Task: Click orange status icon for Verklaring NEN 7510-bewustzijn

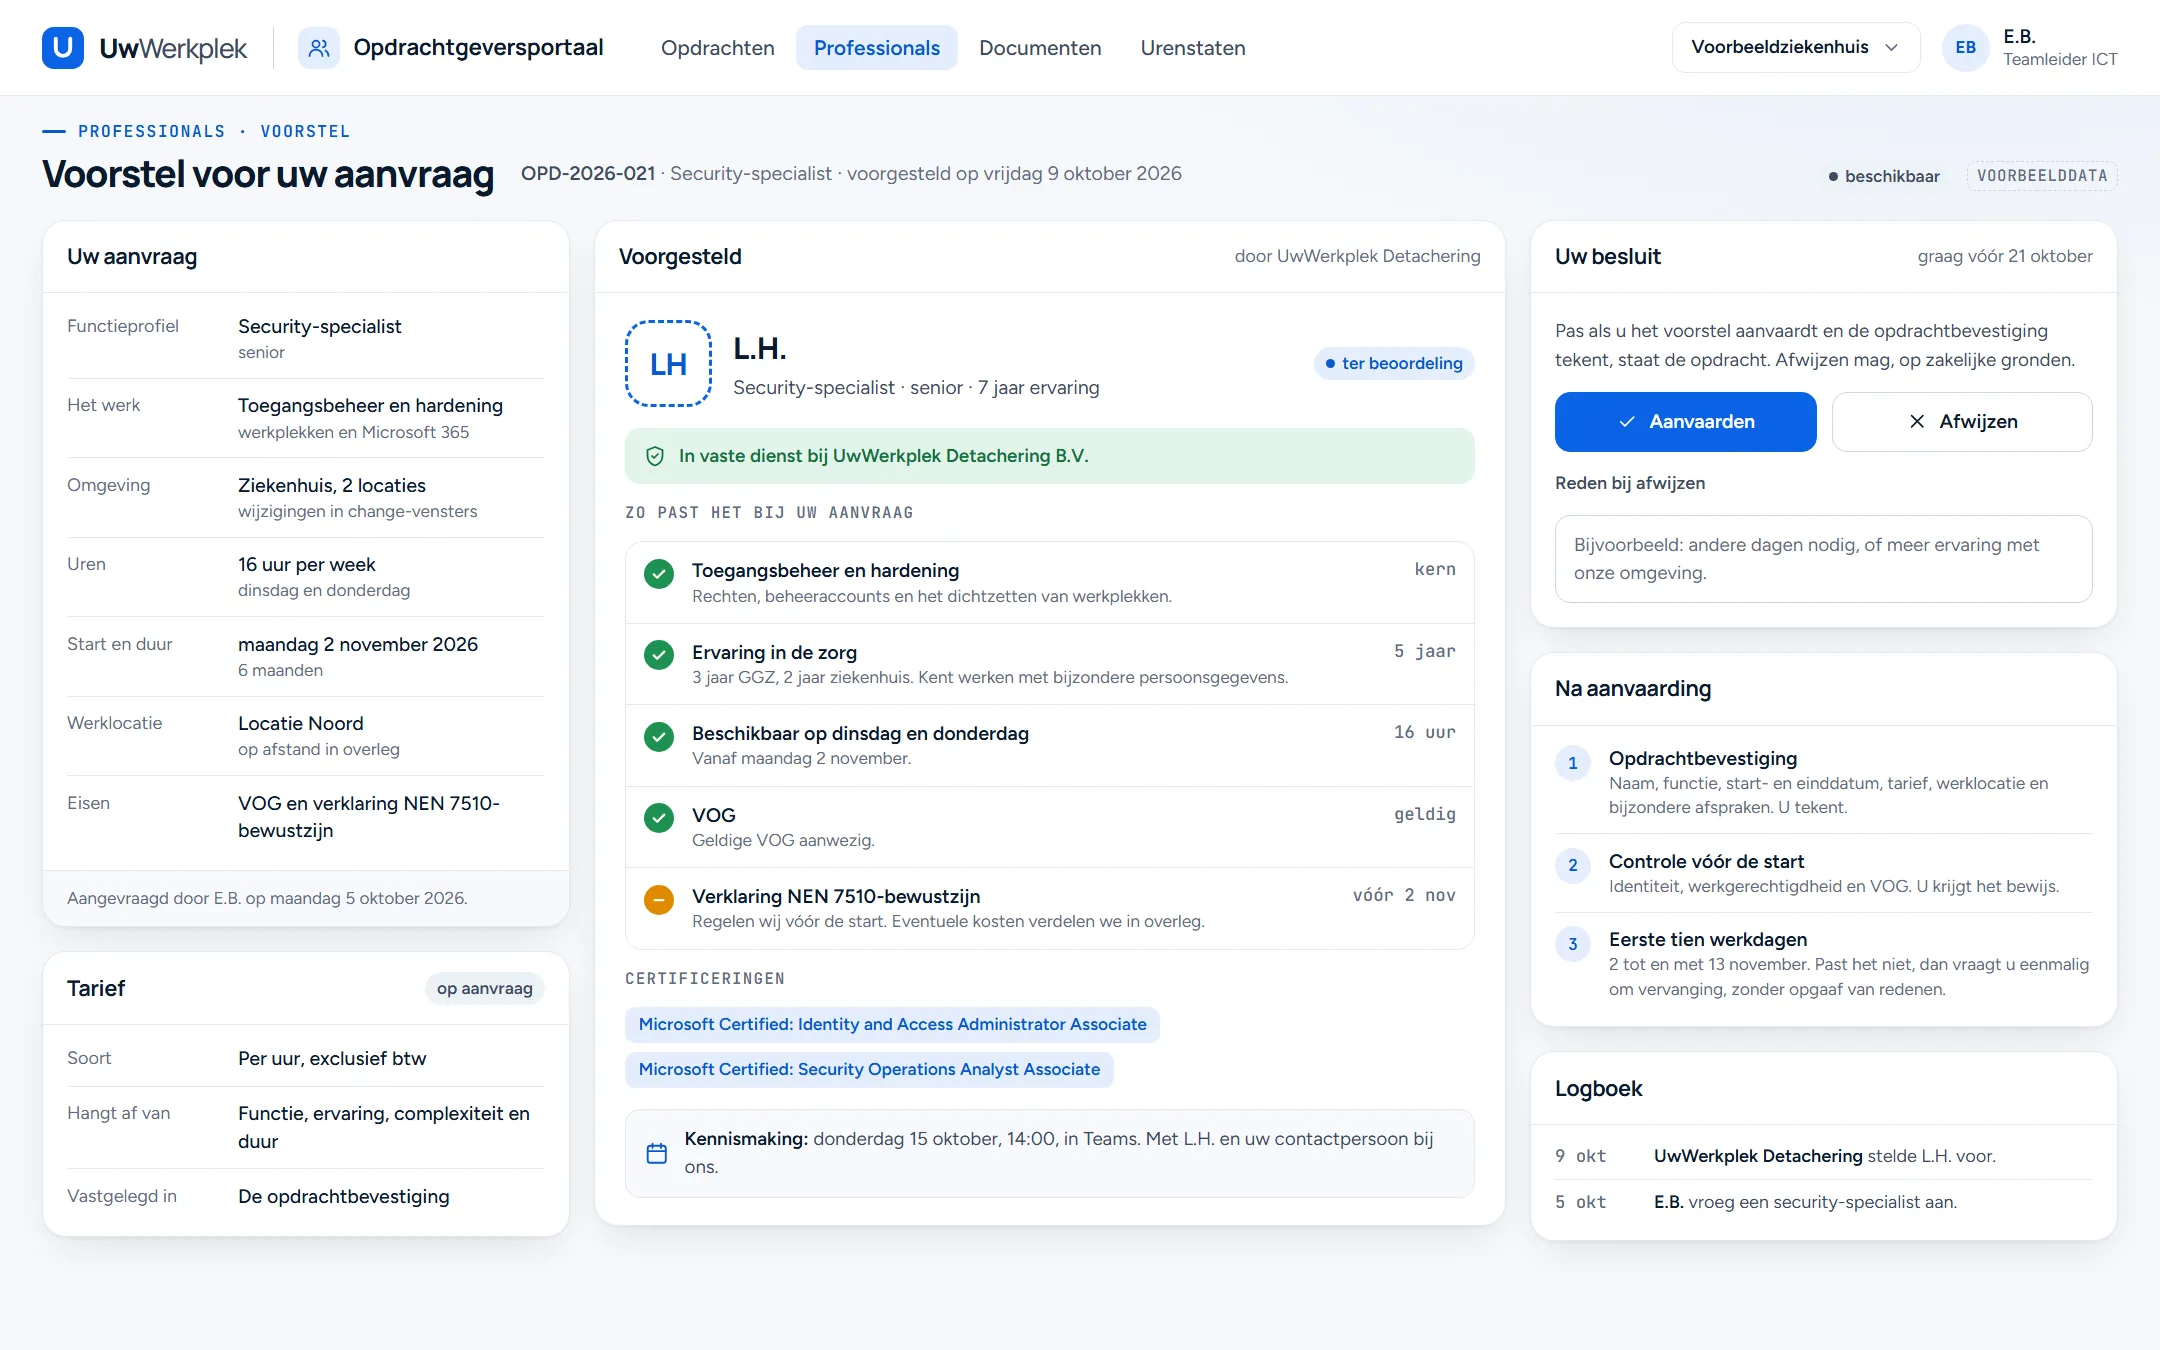Action: click(x=659, y=900)
